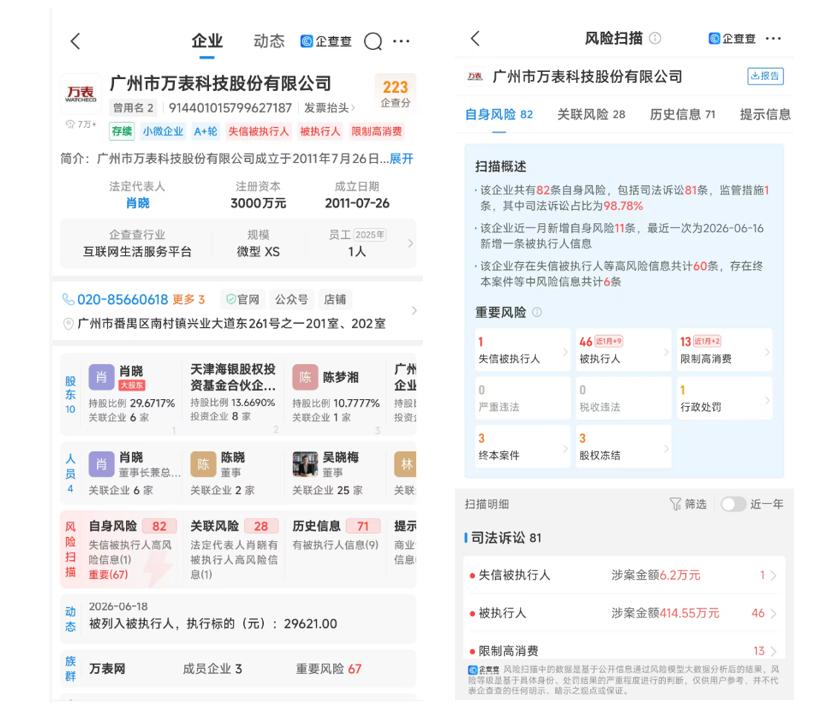Open 被执行人 414.55万元 row chevron
This screenshot has width=832, height=709.
[774, 613]
